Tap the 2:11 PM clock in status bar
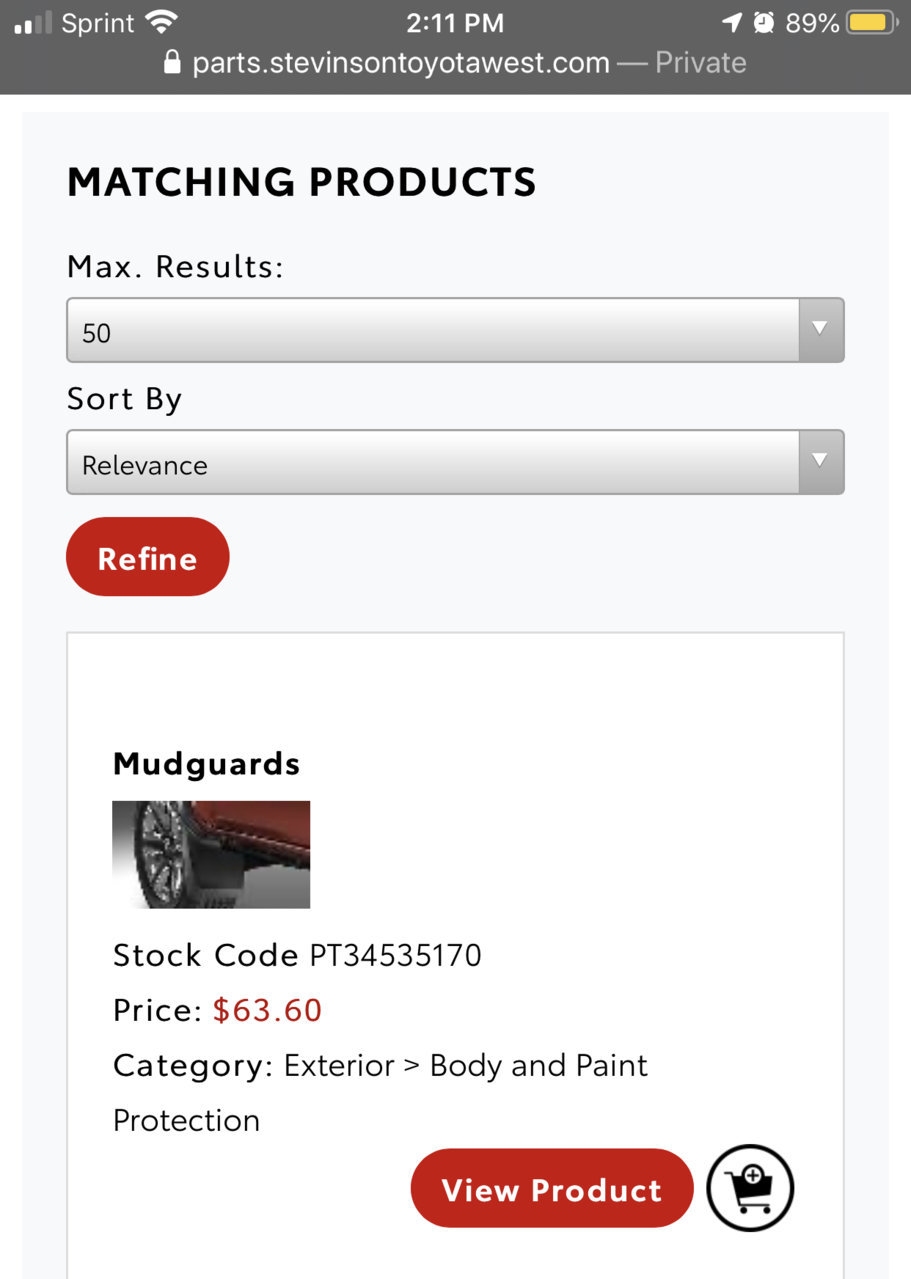Image resolution: width=911 pixels, height=1279 pixels. 455,22
